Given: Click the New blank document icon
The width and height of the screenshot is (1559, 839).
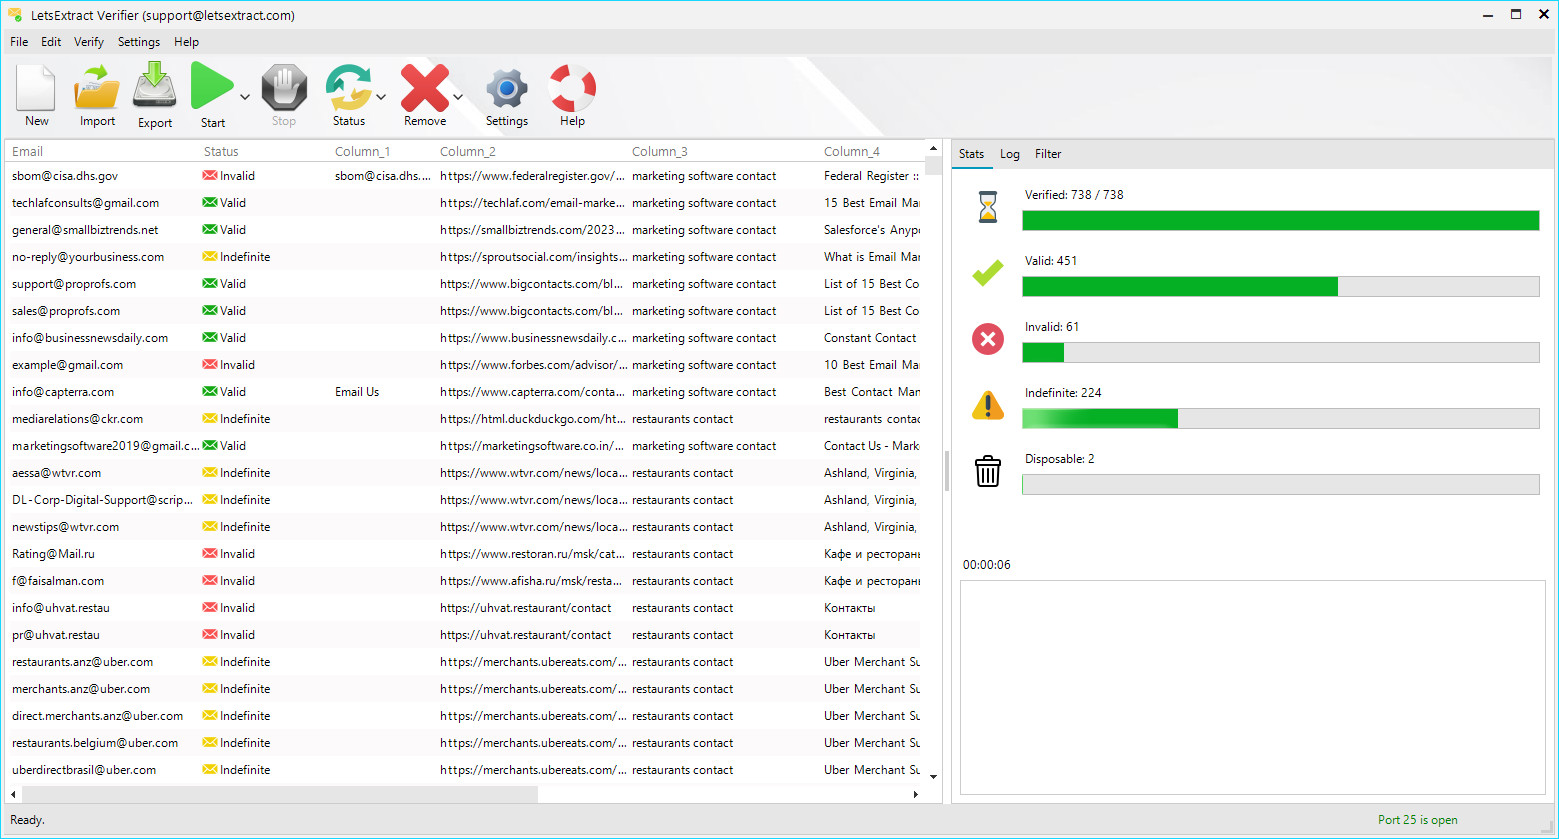Looking at the screenshot, I should click(x=36, y=89).
